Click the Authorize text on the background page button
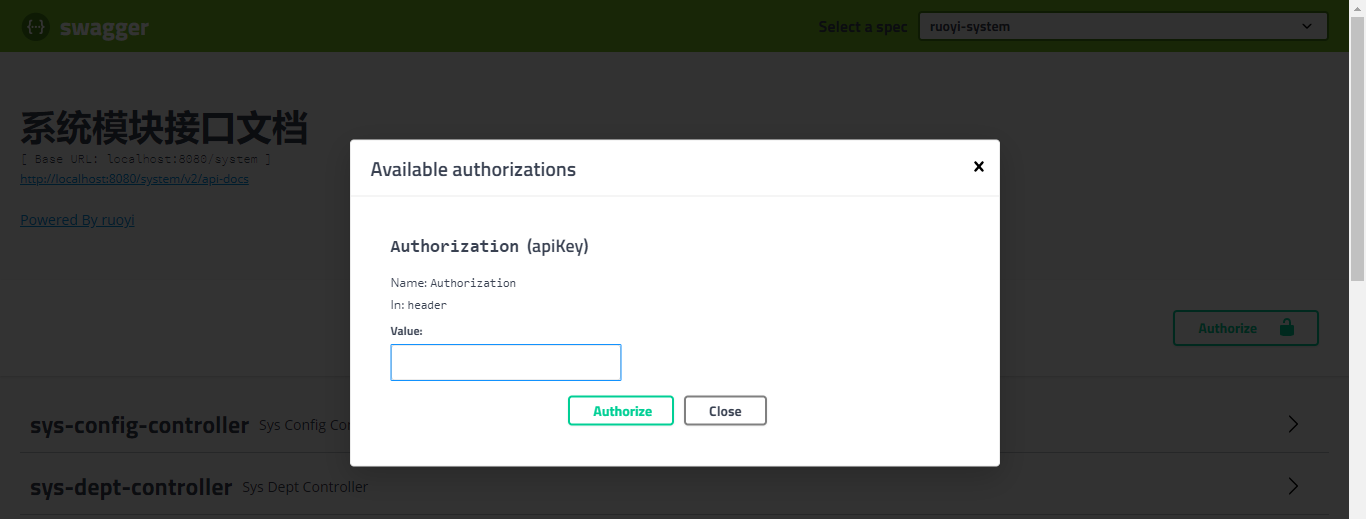This screenshot has height=519, width=1366. 1227,328
